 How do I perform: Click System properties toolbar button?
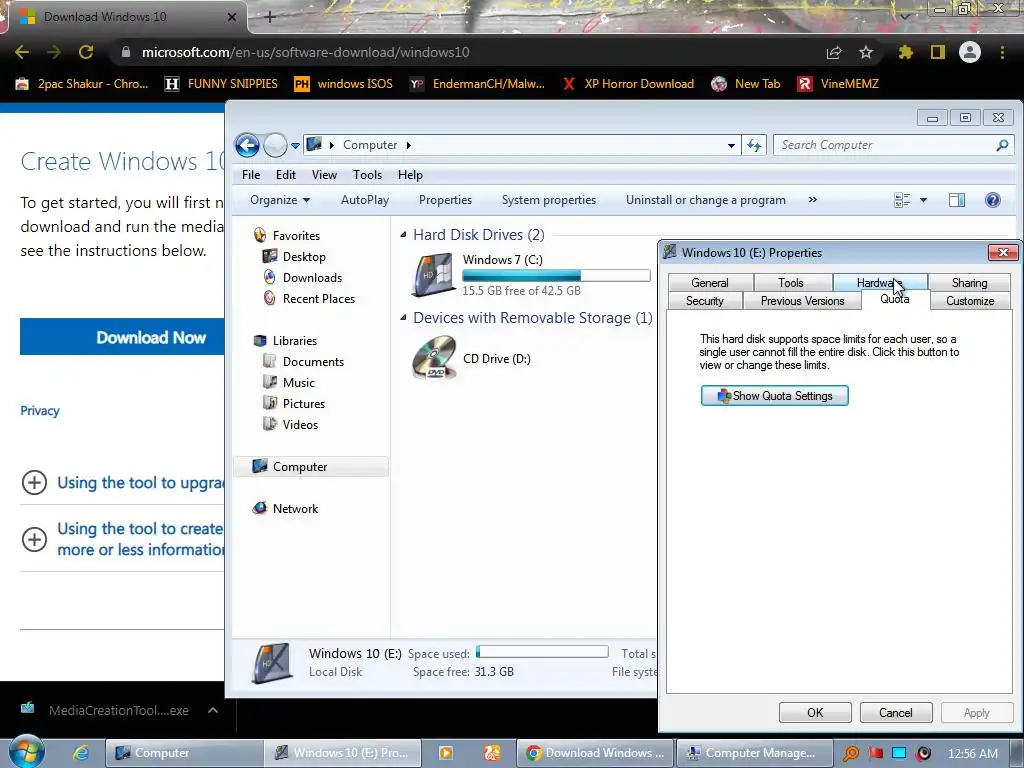tap(549, 200)
